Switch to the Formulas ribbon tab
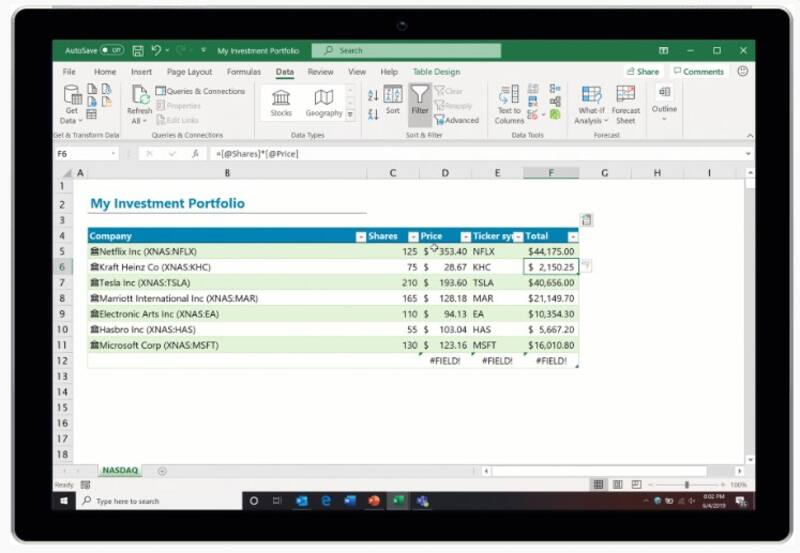This screenshot has width=800, height=553. [x=244, y=72]
